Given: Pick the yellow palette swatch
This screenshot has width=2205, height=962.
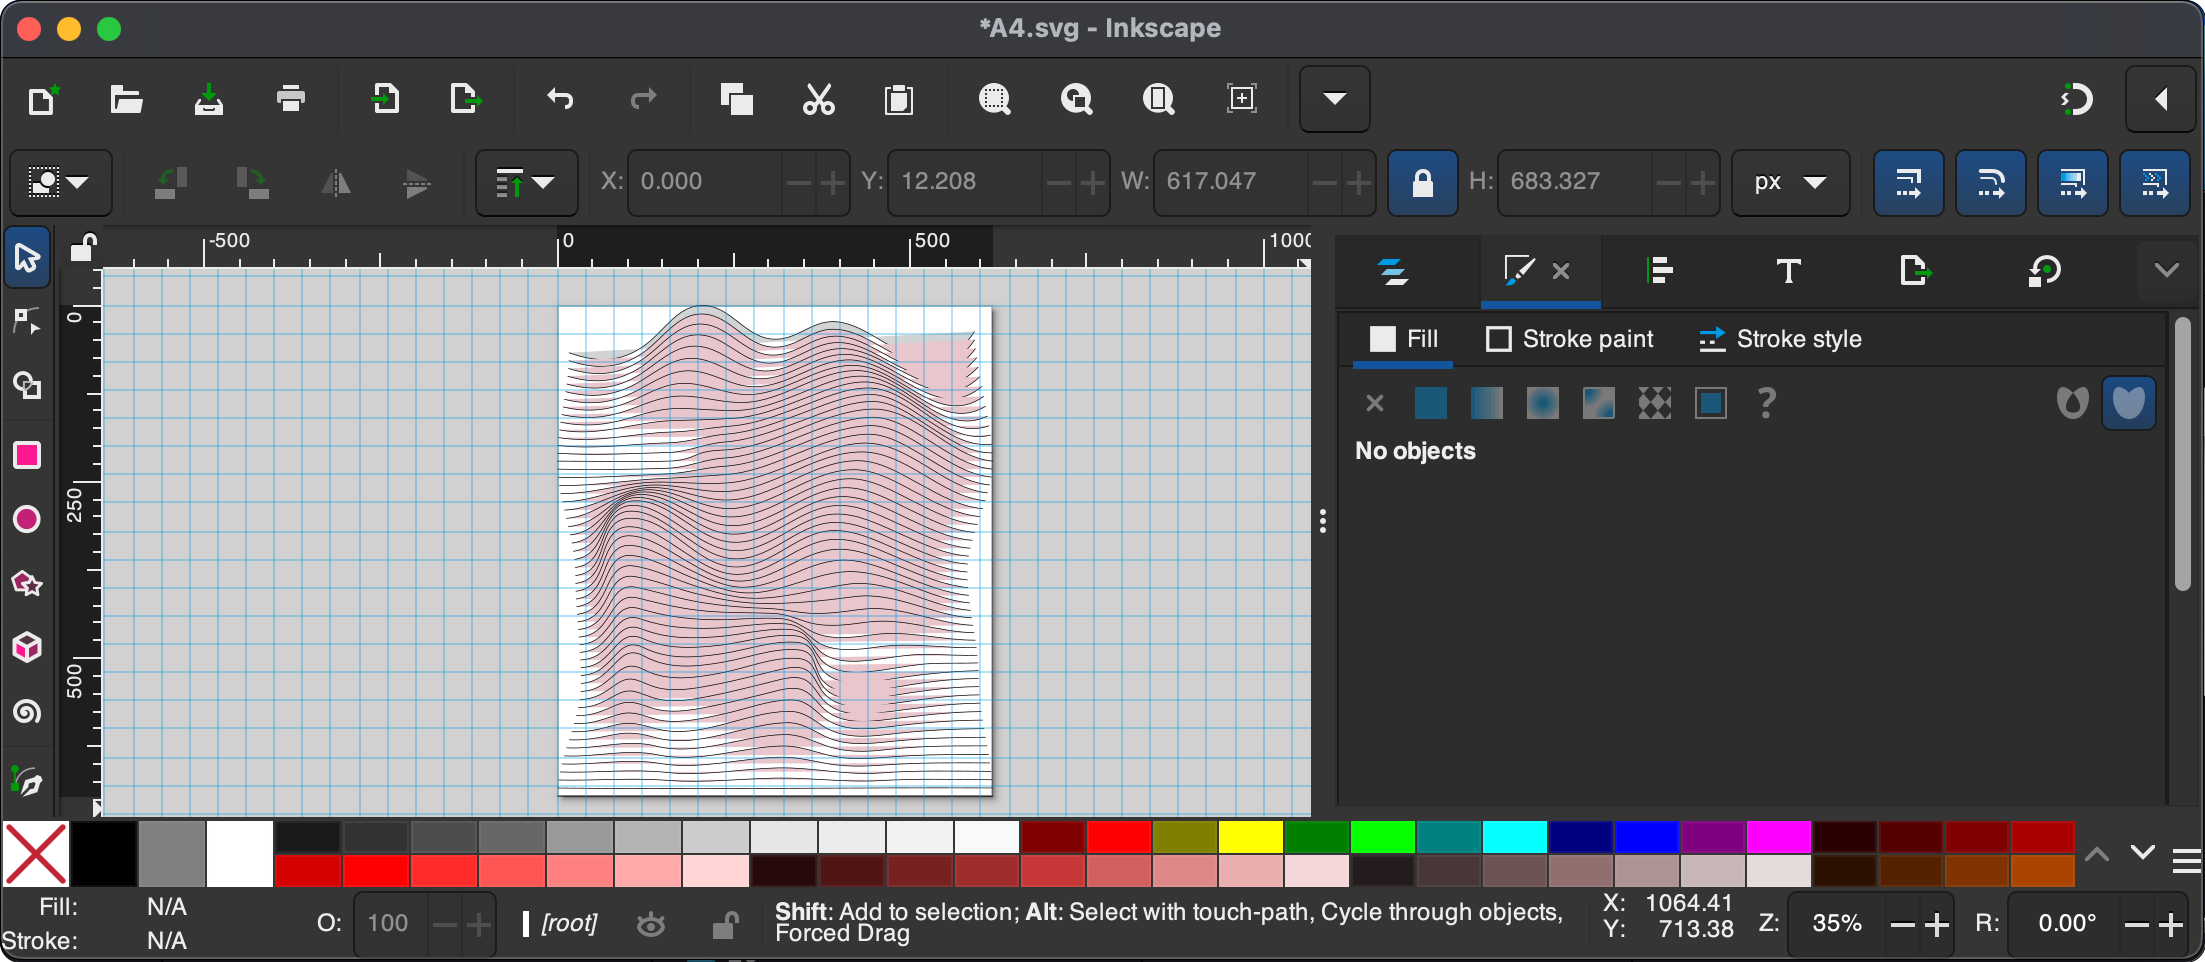Looking at the screenshot, I should pos(1250,837).
